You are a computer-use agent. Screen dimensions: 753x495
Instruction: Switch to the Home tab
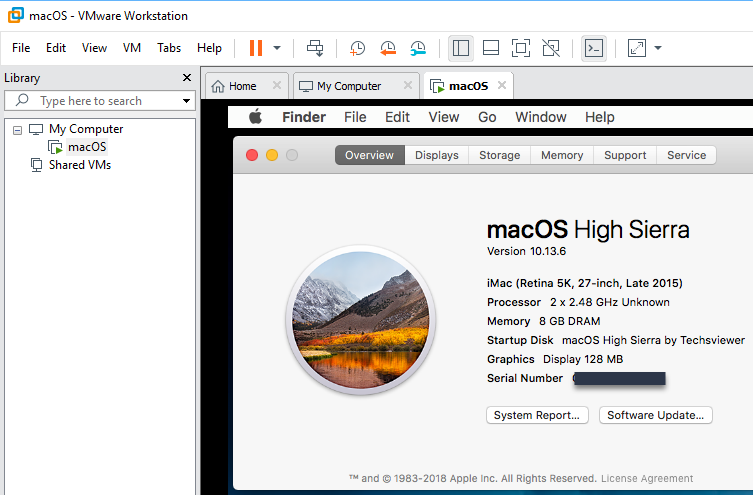tap(247, 86)
